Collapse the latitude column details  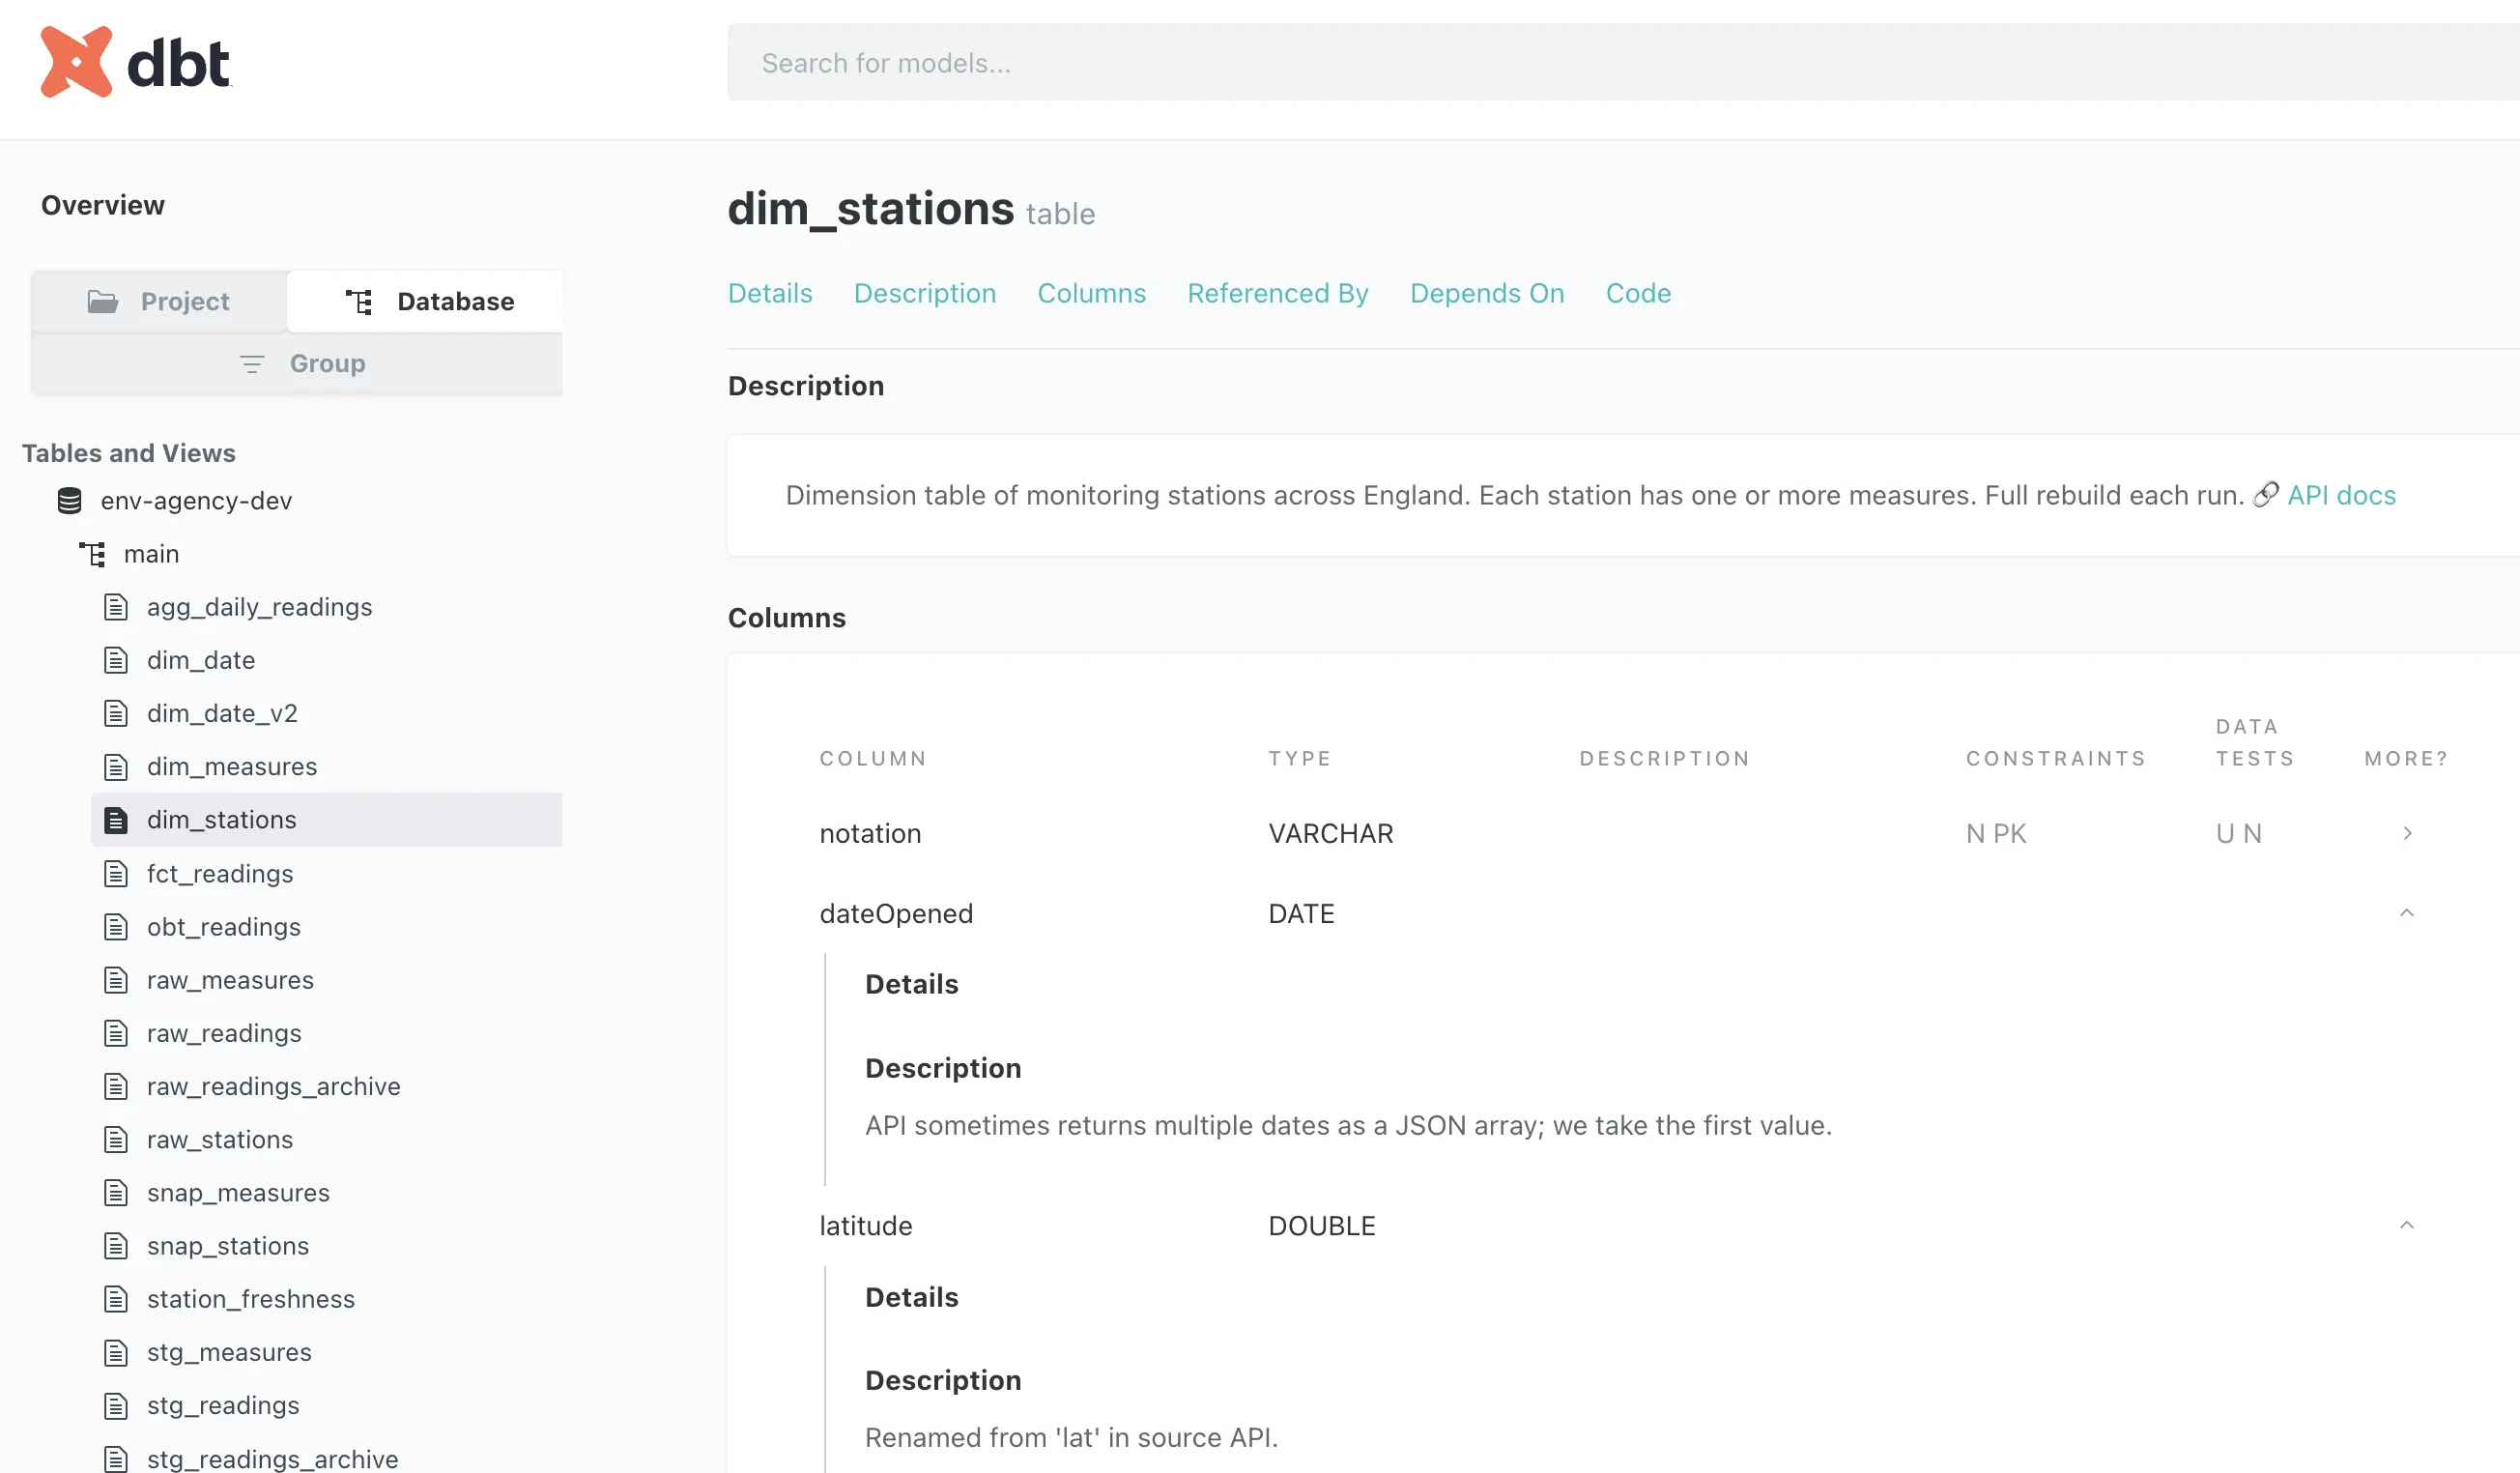(x=2407, y=1226)
